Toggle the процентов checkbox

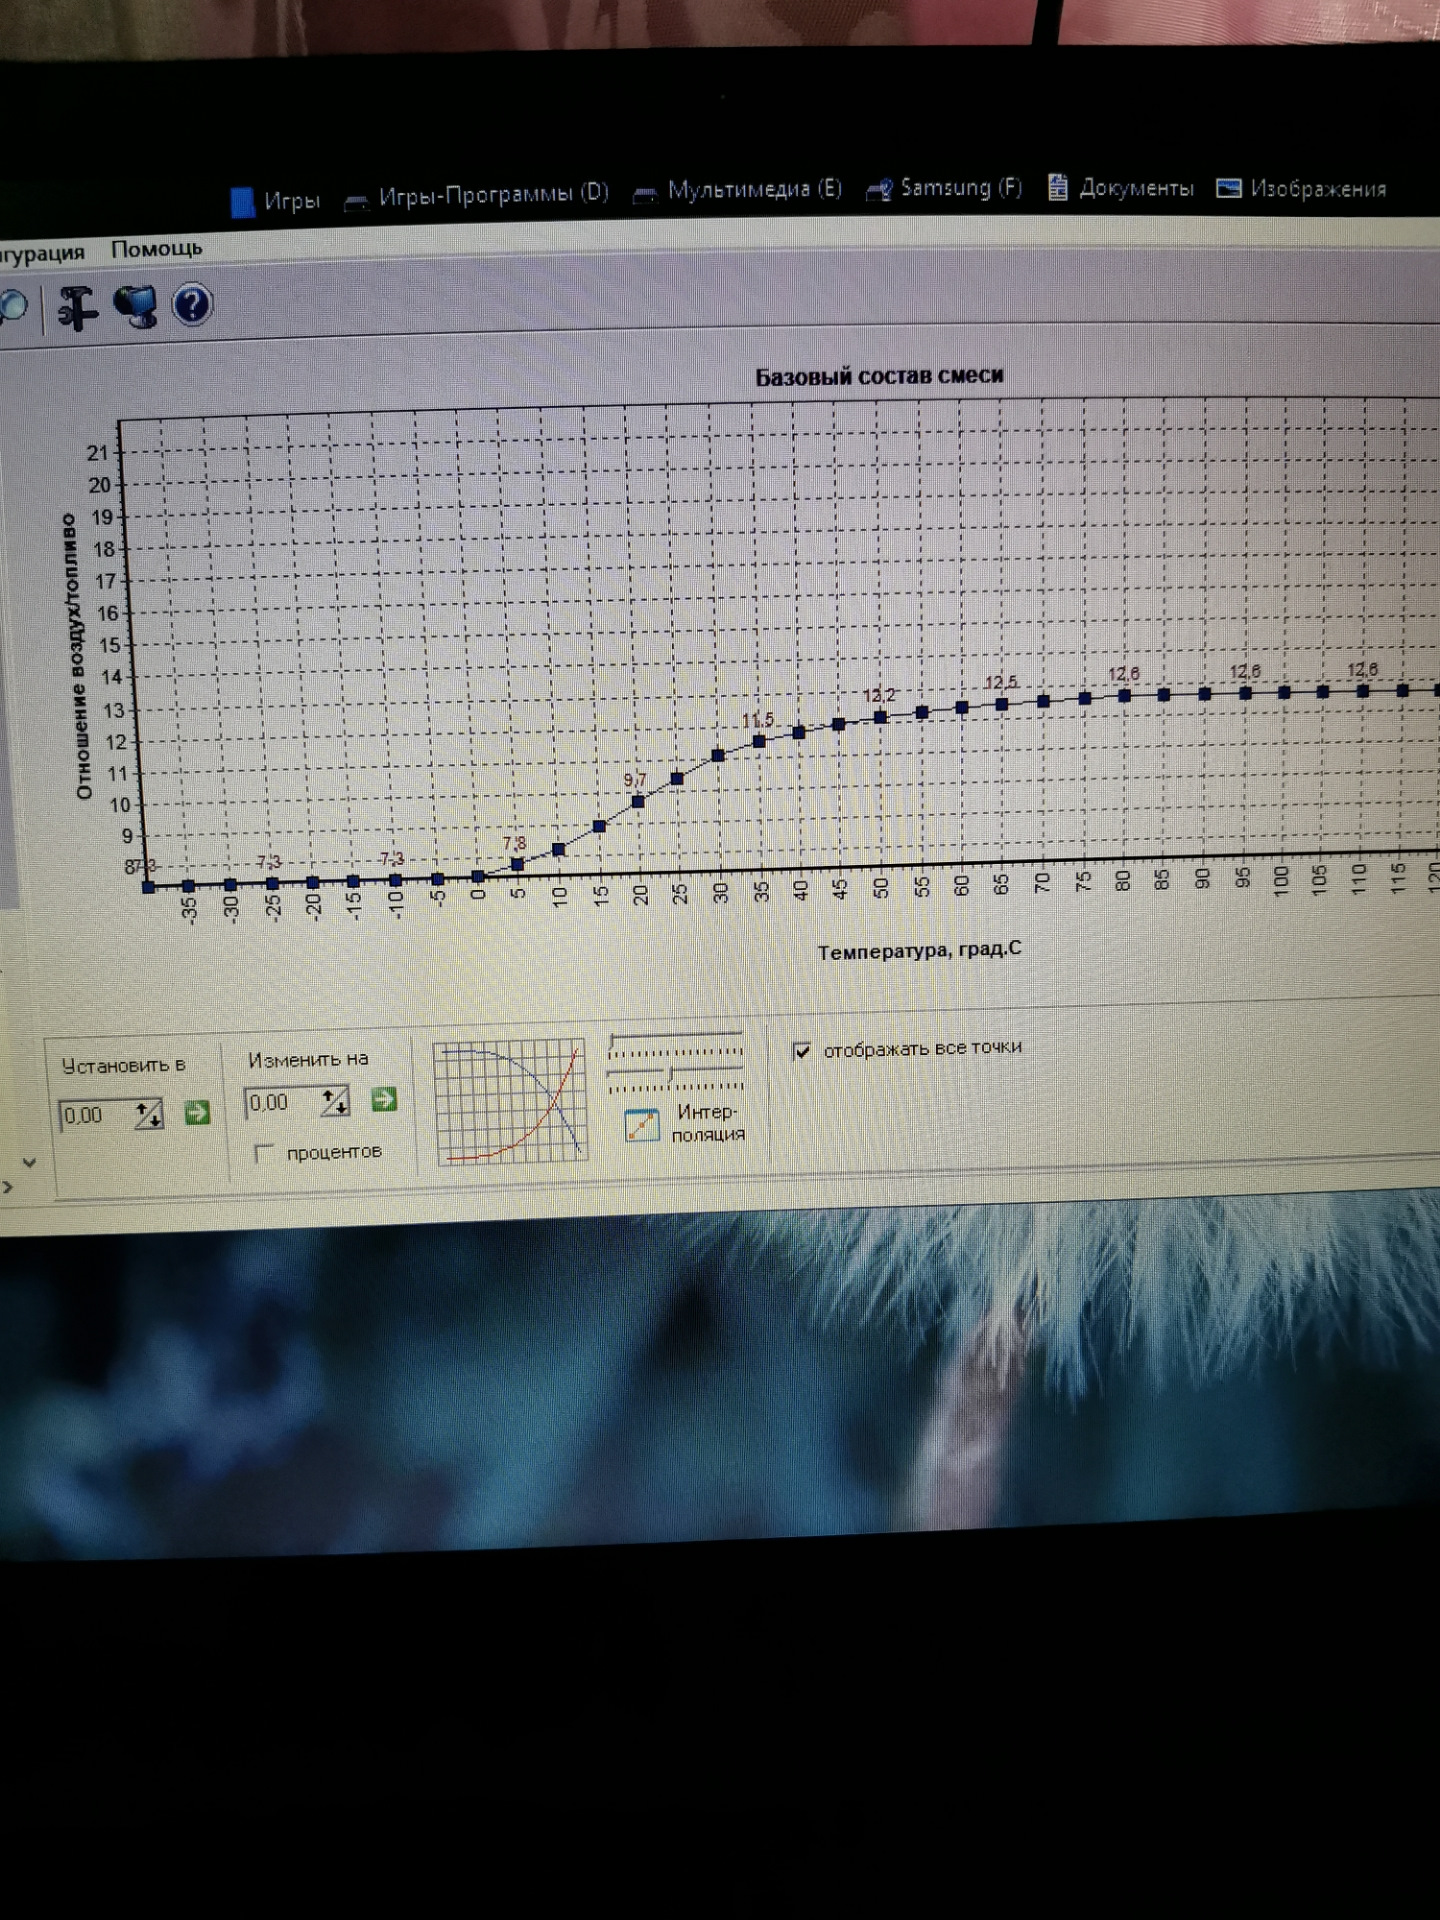[x=264, y=1154]
